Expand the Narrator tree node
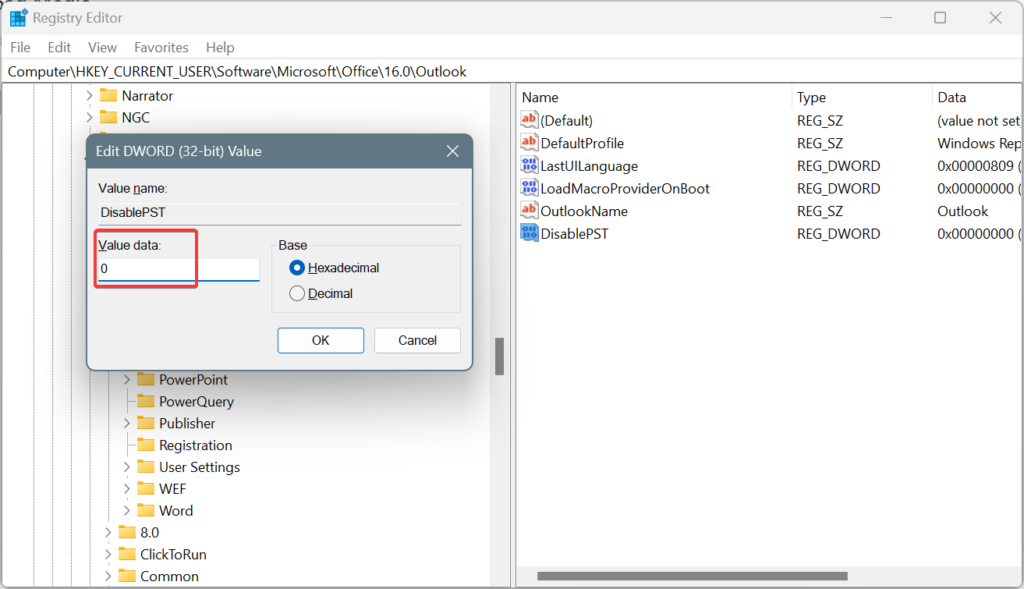1024x589 pixels. click(x=89, y=96)
